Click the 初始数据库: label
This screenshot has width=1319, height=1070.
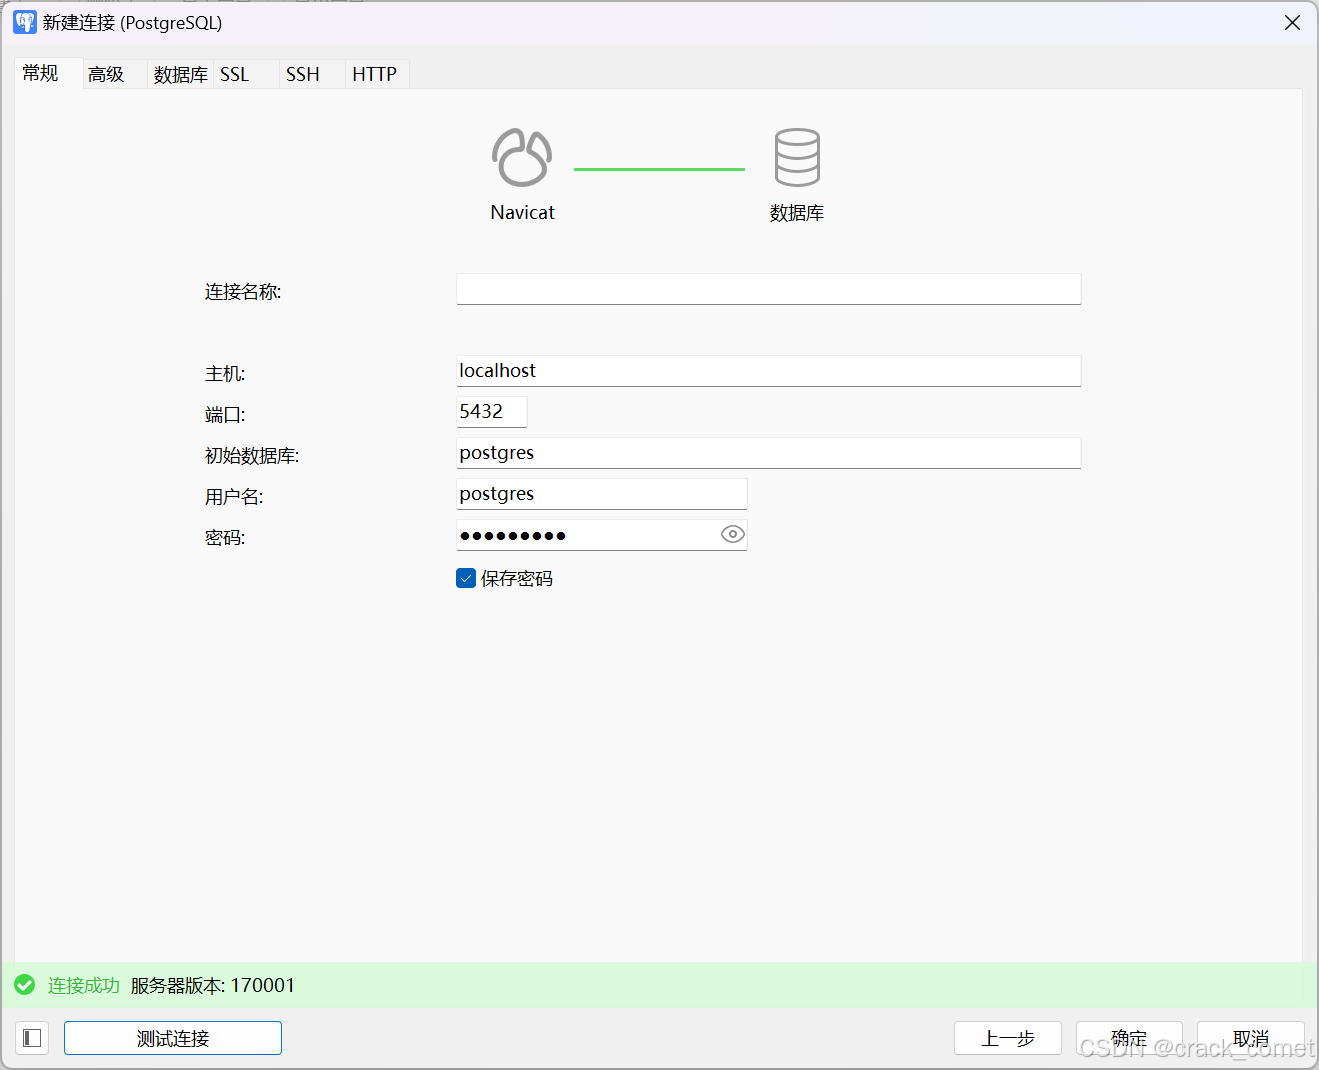point(252,455)
